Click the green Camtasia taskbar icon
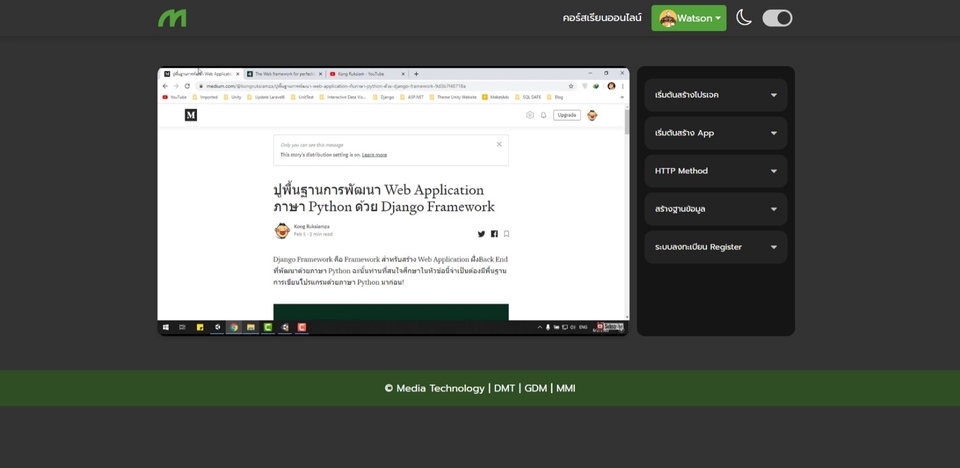Screen dimensions: 960x468 click(x=268, y=328)
